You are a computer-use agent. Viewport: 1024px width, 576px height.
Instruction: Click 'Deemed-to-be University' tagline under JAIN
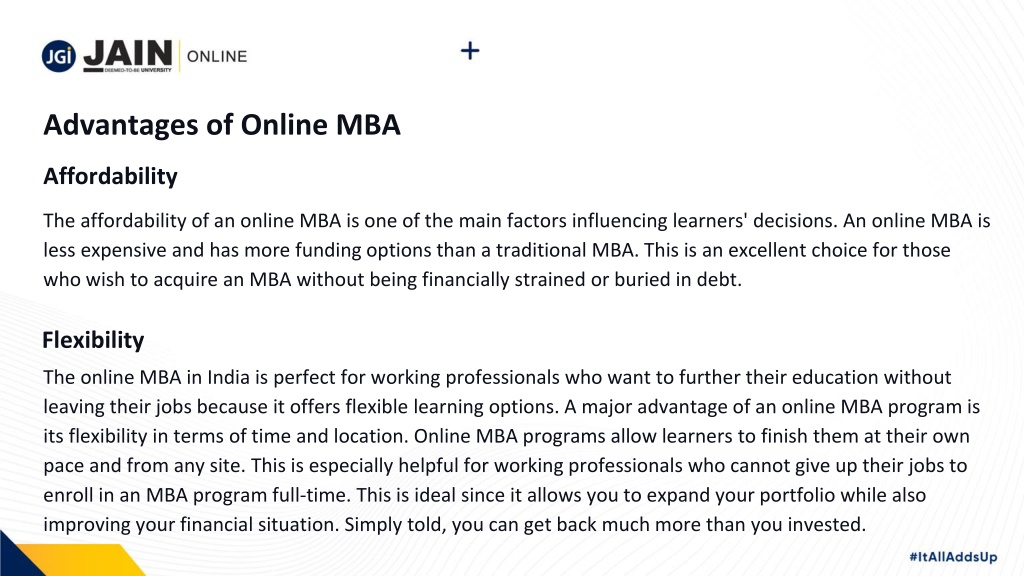[138, 70]
